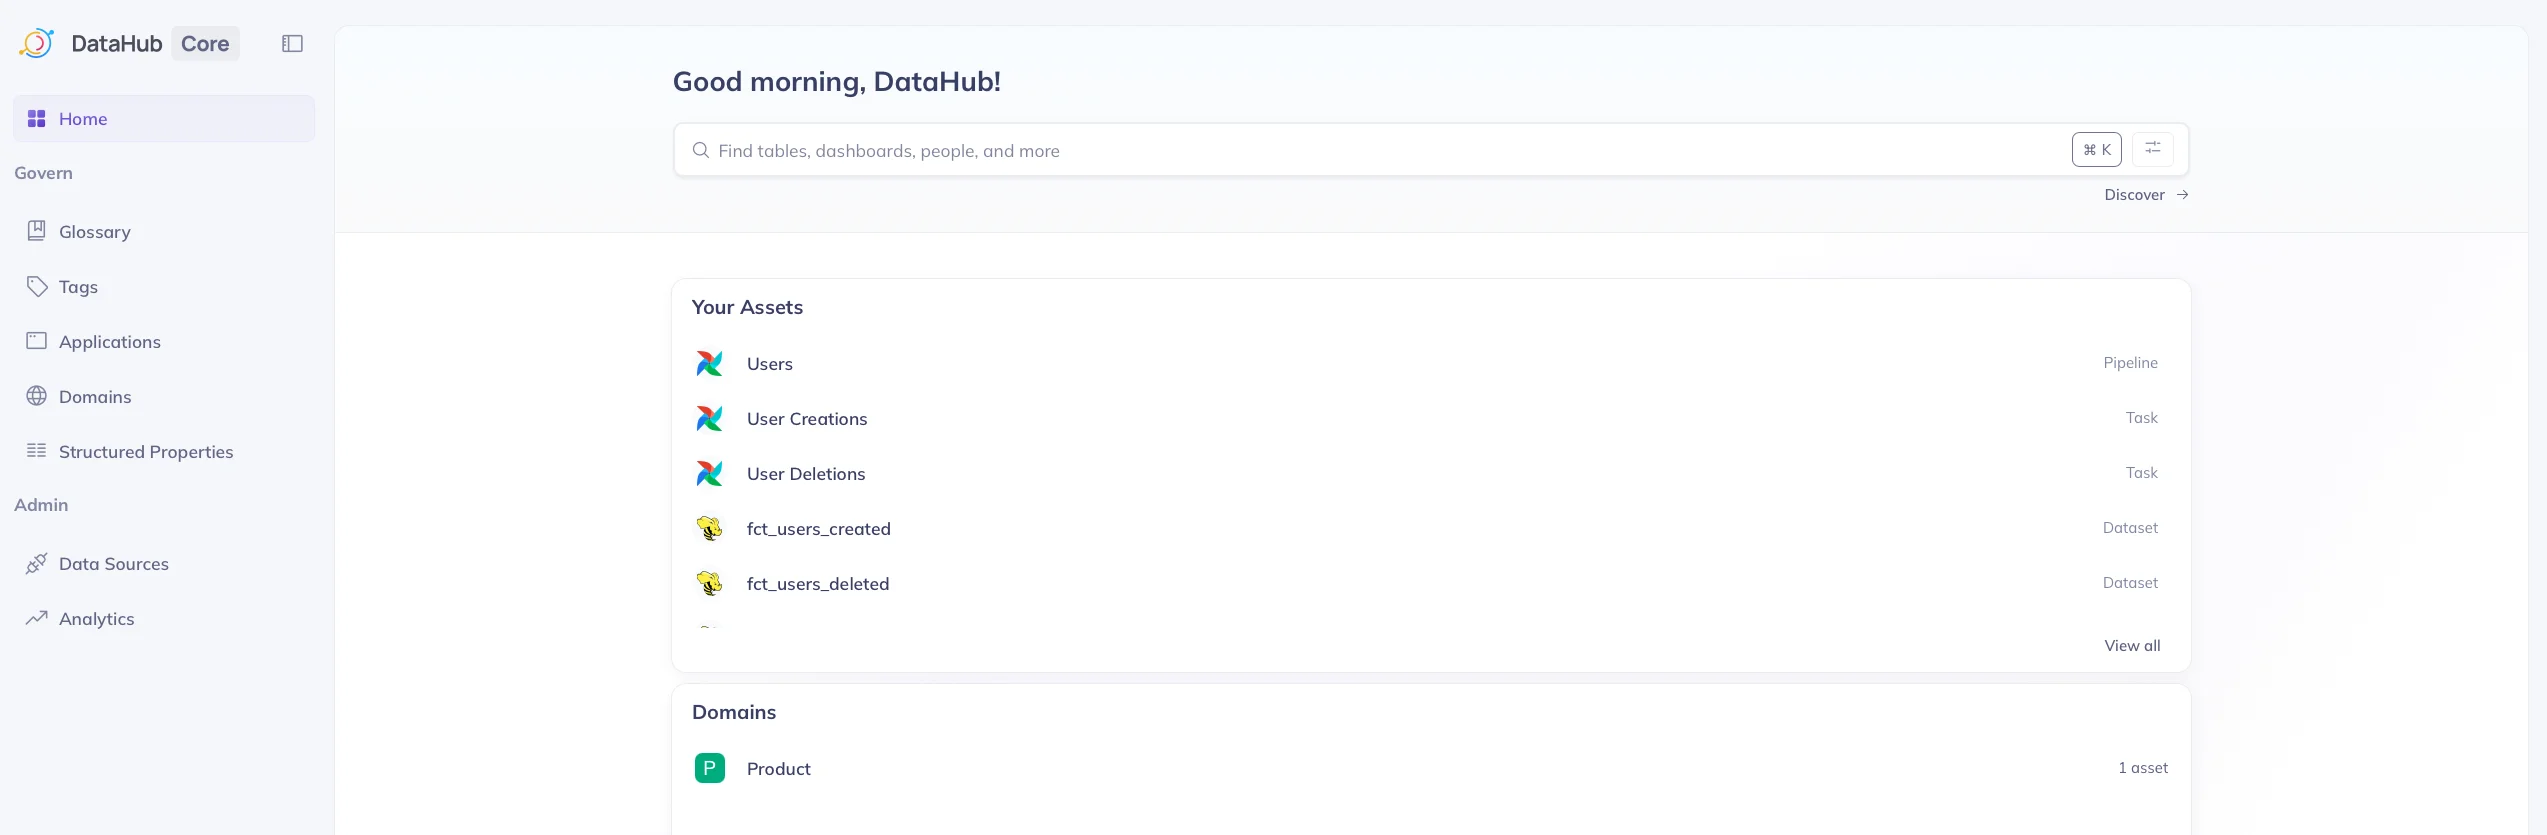Click the Admin section label
2547x835 pixels.
41,505
